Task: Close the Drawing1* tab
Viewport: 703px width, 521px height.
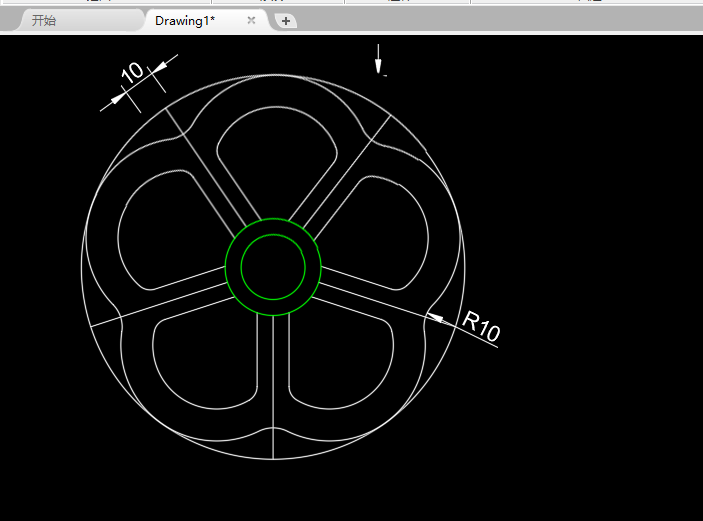Action: coord(252,20)
